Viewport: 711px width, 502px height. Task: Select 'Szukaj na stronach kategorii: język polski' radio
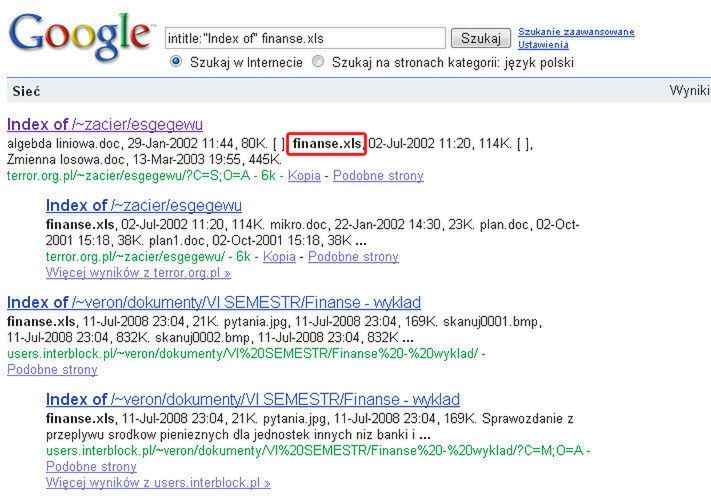pos(318,61)
